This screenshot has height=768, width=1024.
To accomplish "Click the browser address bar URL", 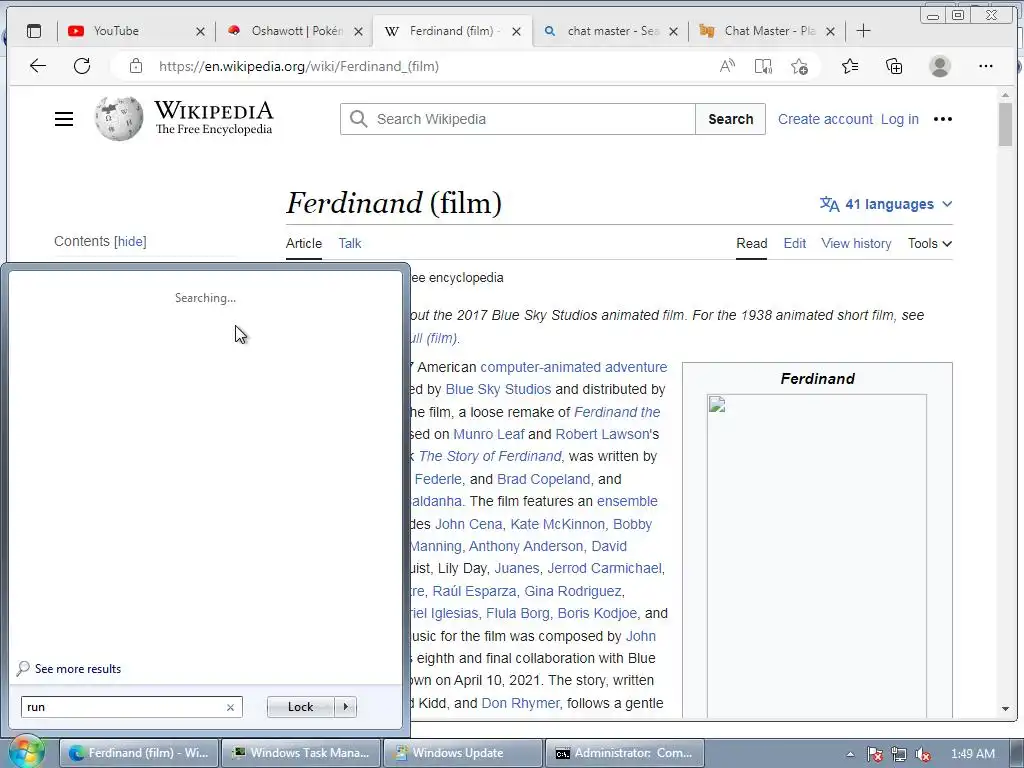I will coord(298,66).
